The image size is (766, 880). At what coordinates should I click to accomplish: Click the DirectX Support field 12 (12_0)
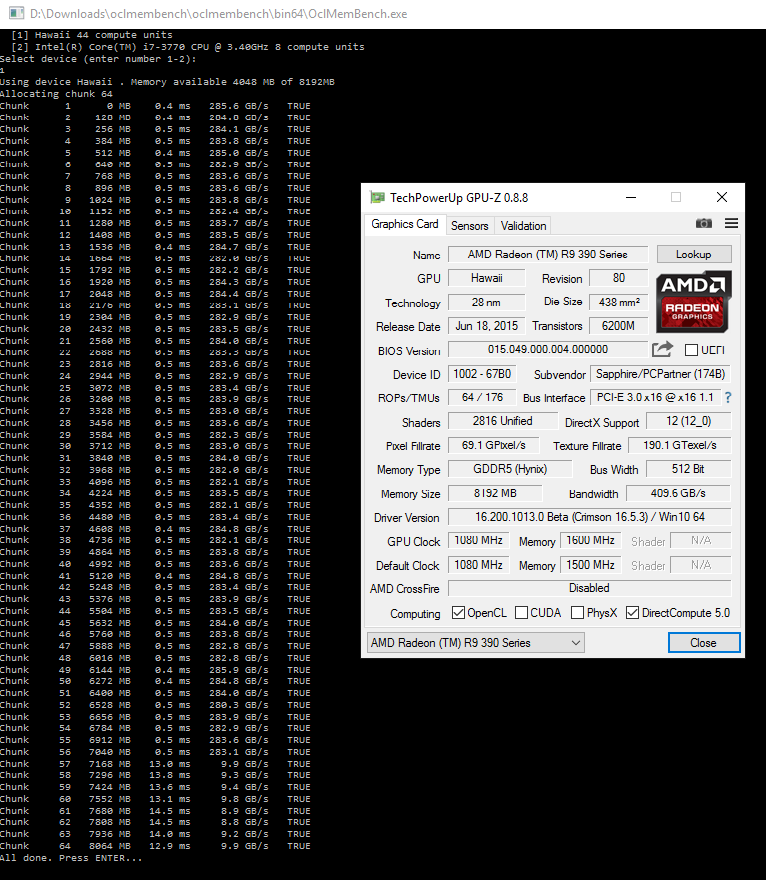[x=689, y=421]
